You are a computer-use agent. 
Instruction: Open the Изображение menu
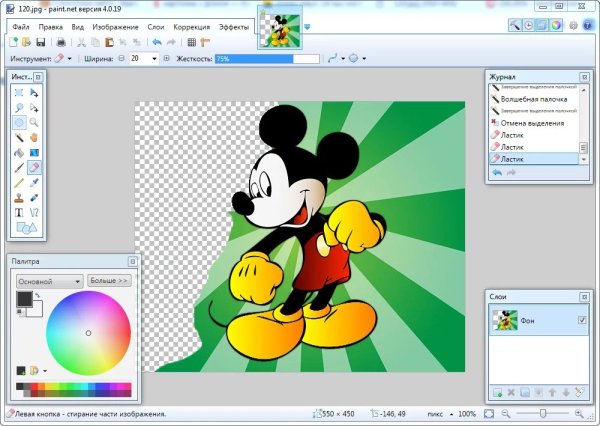pyautogui.click(x=116, y=27)
